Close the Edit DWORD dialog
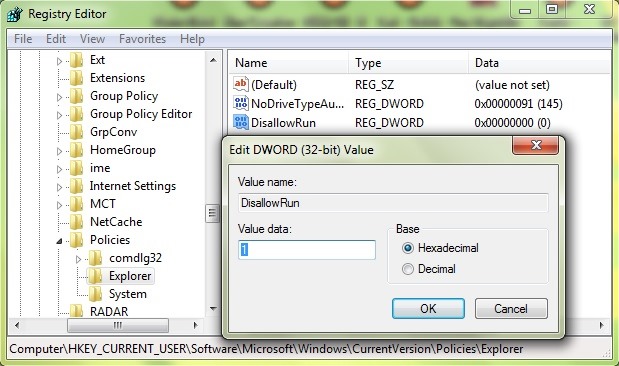The image size is (619, 366). [x=535, y=145]
